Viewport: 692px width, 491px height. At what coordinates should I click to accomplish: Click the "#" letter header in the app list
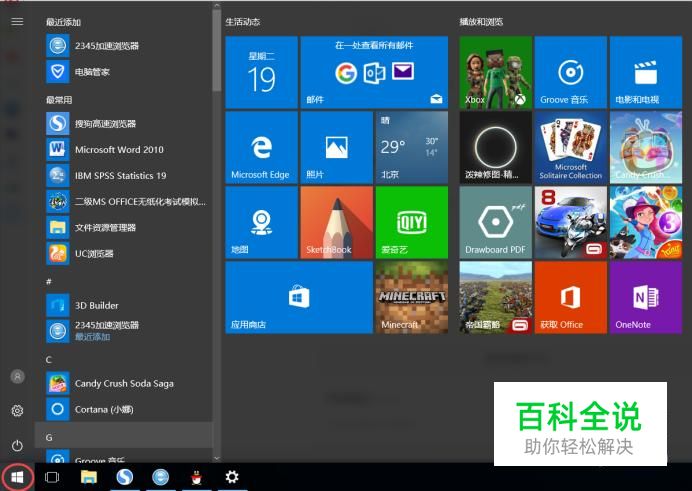click(49, 282)
